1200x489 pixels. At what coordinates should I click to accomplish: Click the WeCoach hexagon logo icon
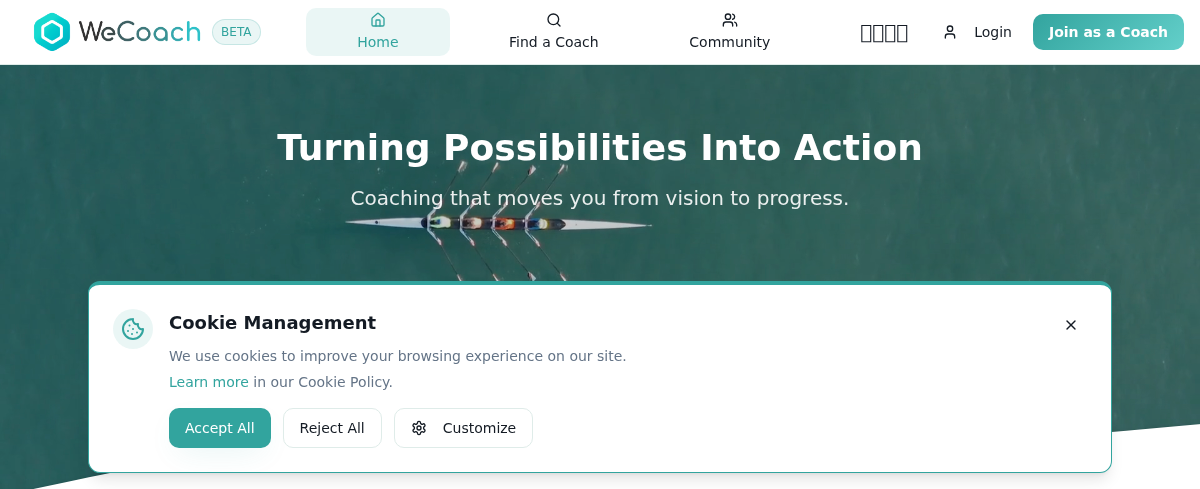tap(52, 32)
